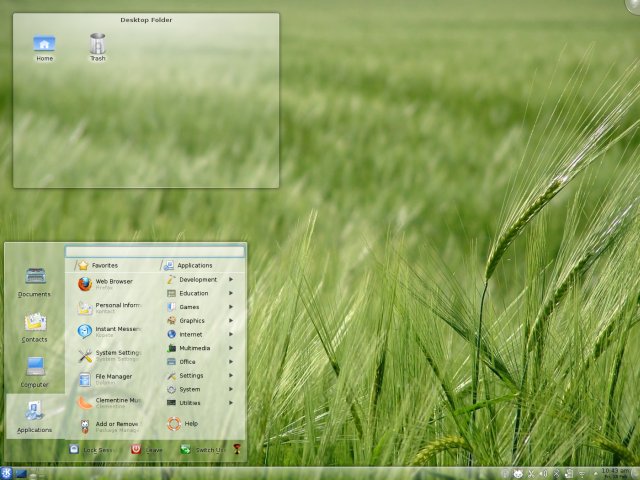Click the volume icon in system tray

tap(543, 473)
